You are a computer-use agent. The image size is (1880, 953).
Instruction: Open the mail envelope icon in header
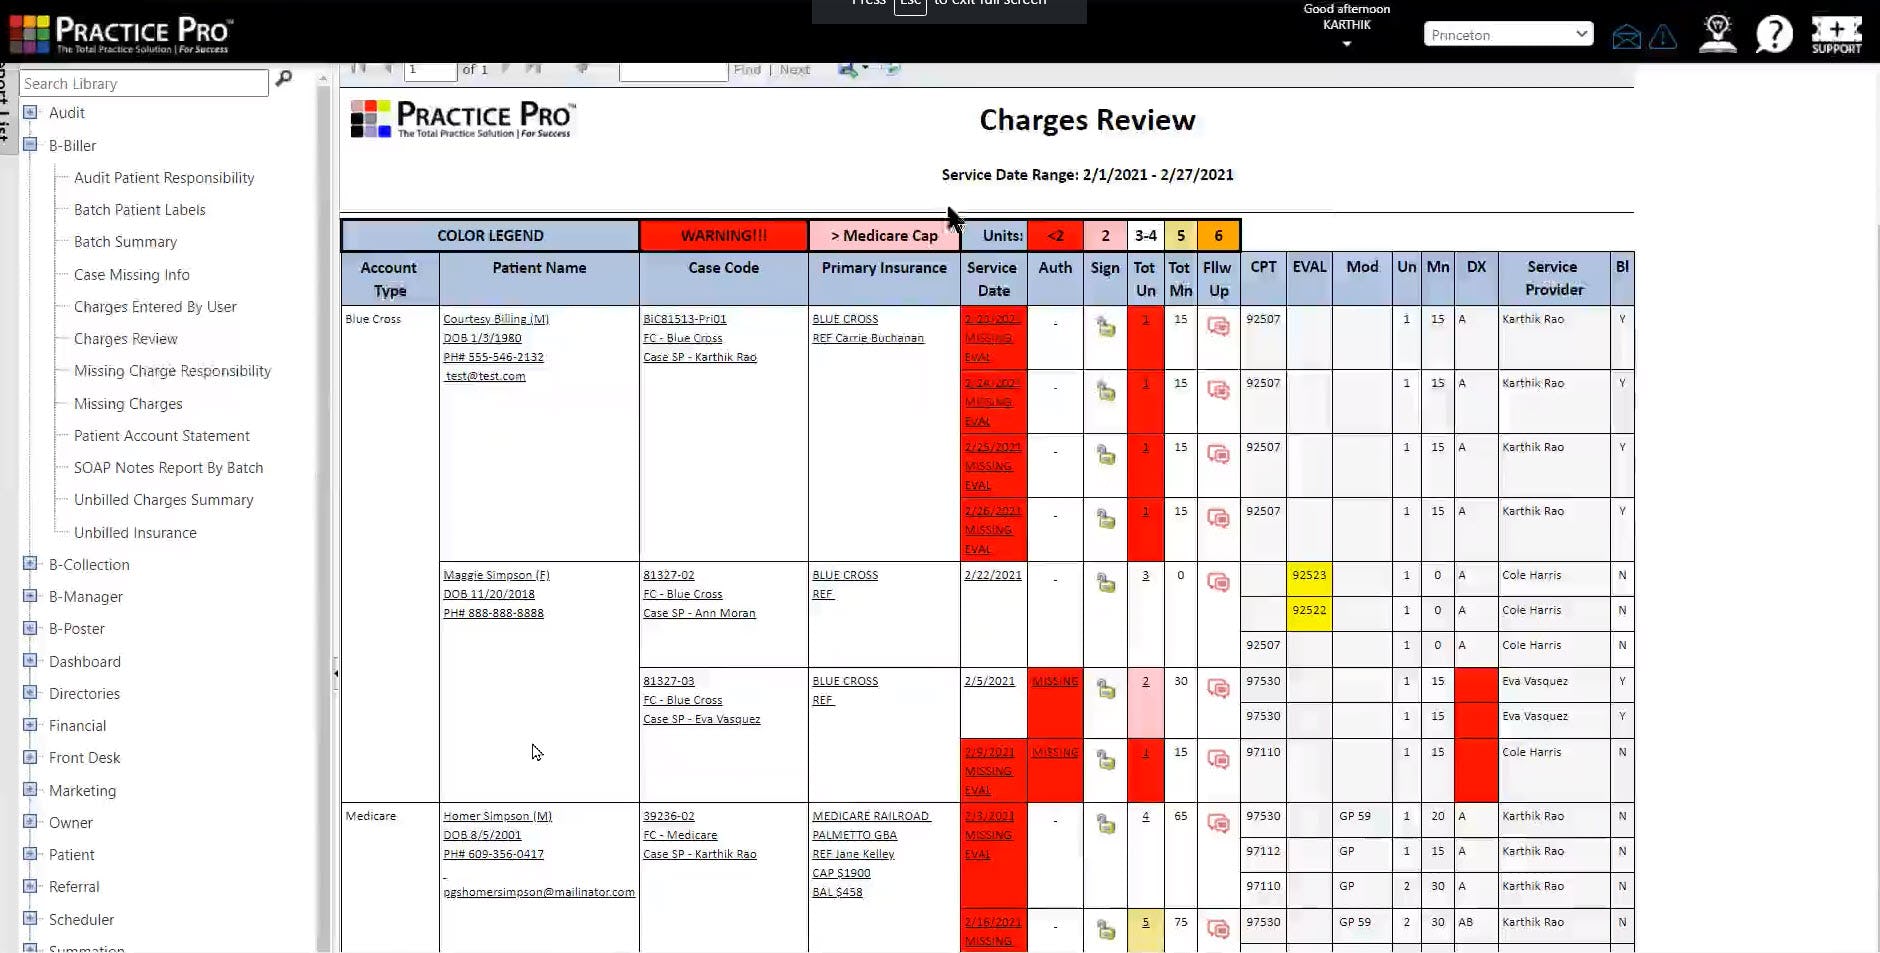1626,37
